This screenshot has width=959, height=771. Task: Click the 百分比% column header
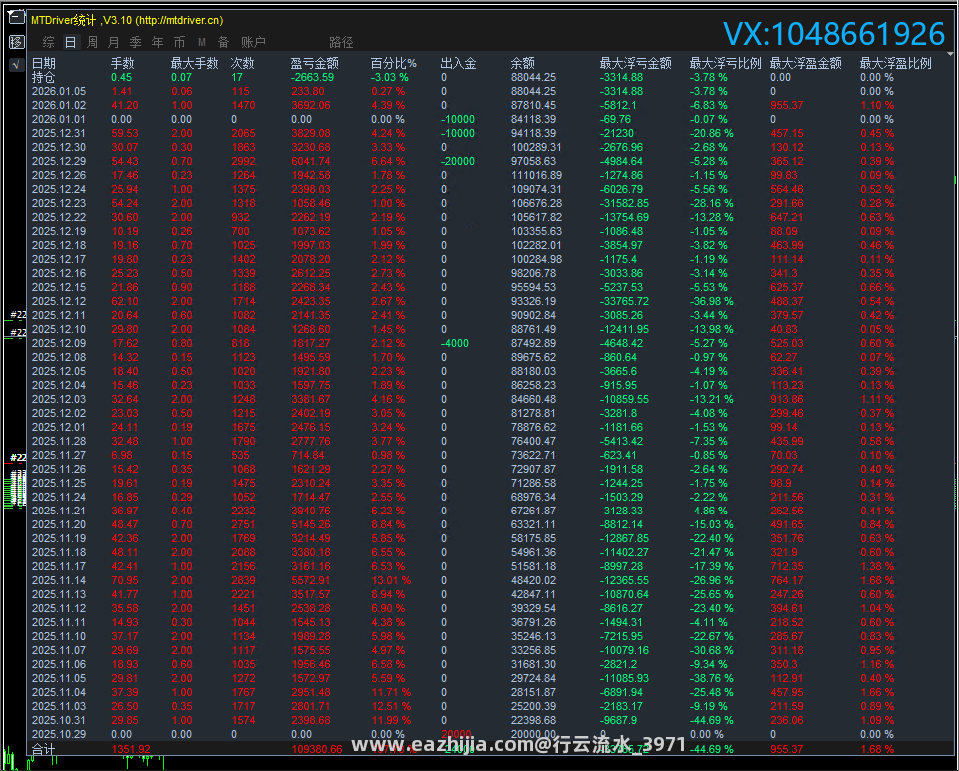[x=394, y=63]
